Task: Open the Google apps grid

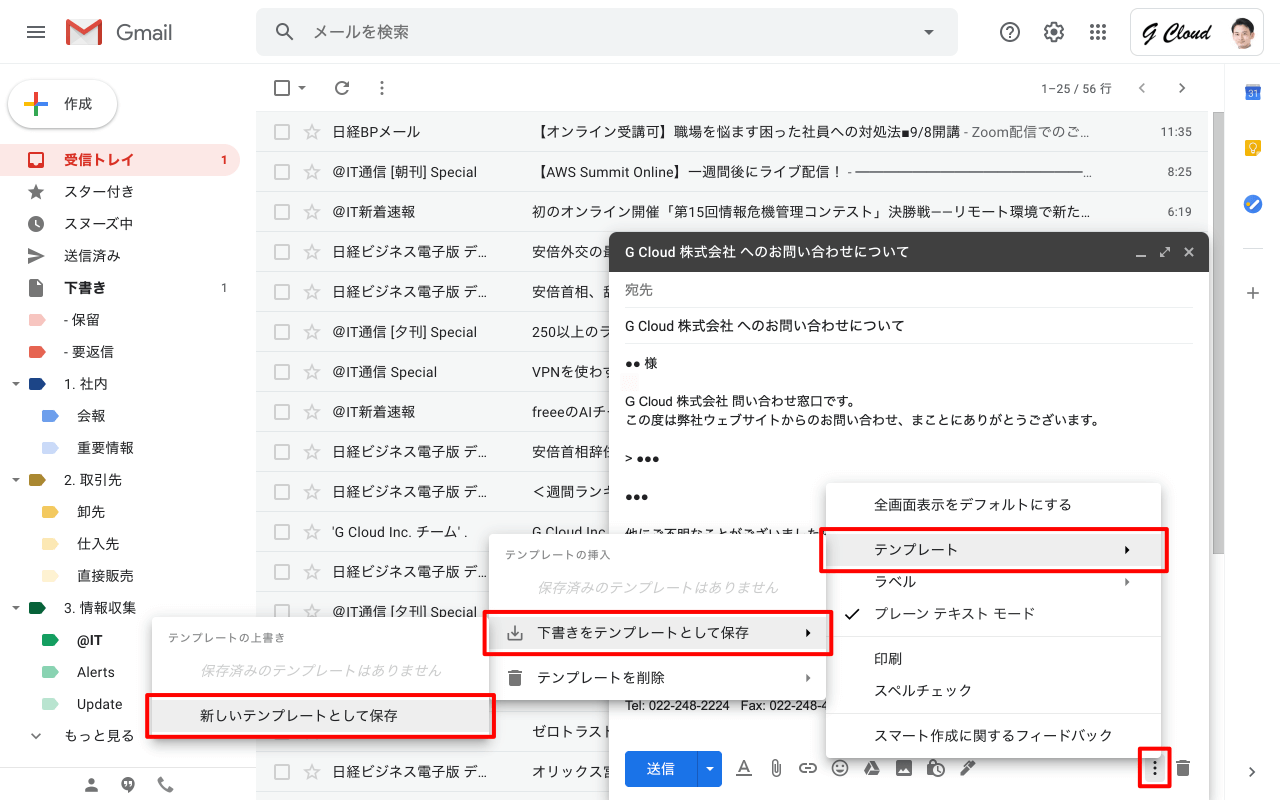Action: 1098,32
